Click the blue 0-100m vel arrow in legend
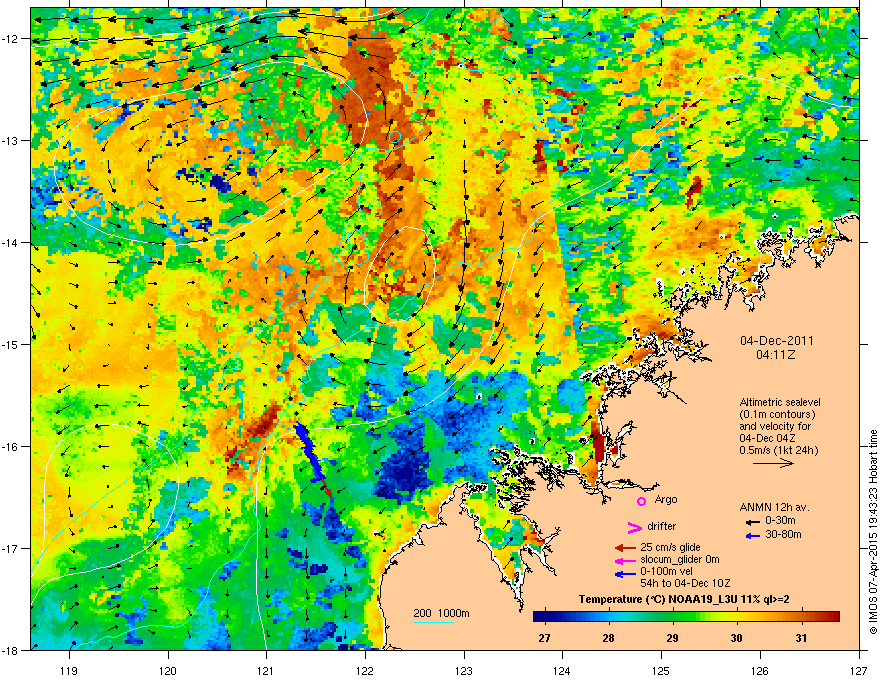The height and width of the screenshot is (680, 880). pos(625,573)
